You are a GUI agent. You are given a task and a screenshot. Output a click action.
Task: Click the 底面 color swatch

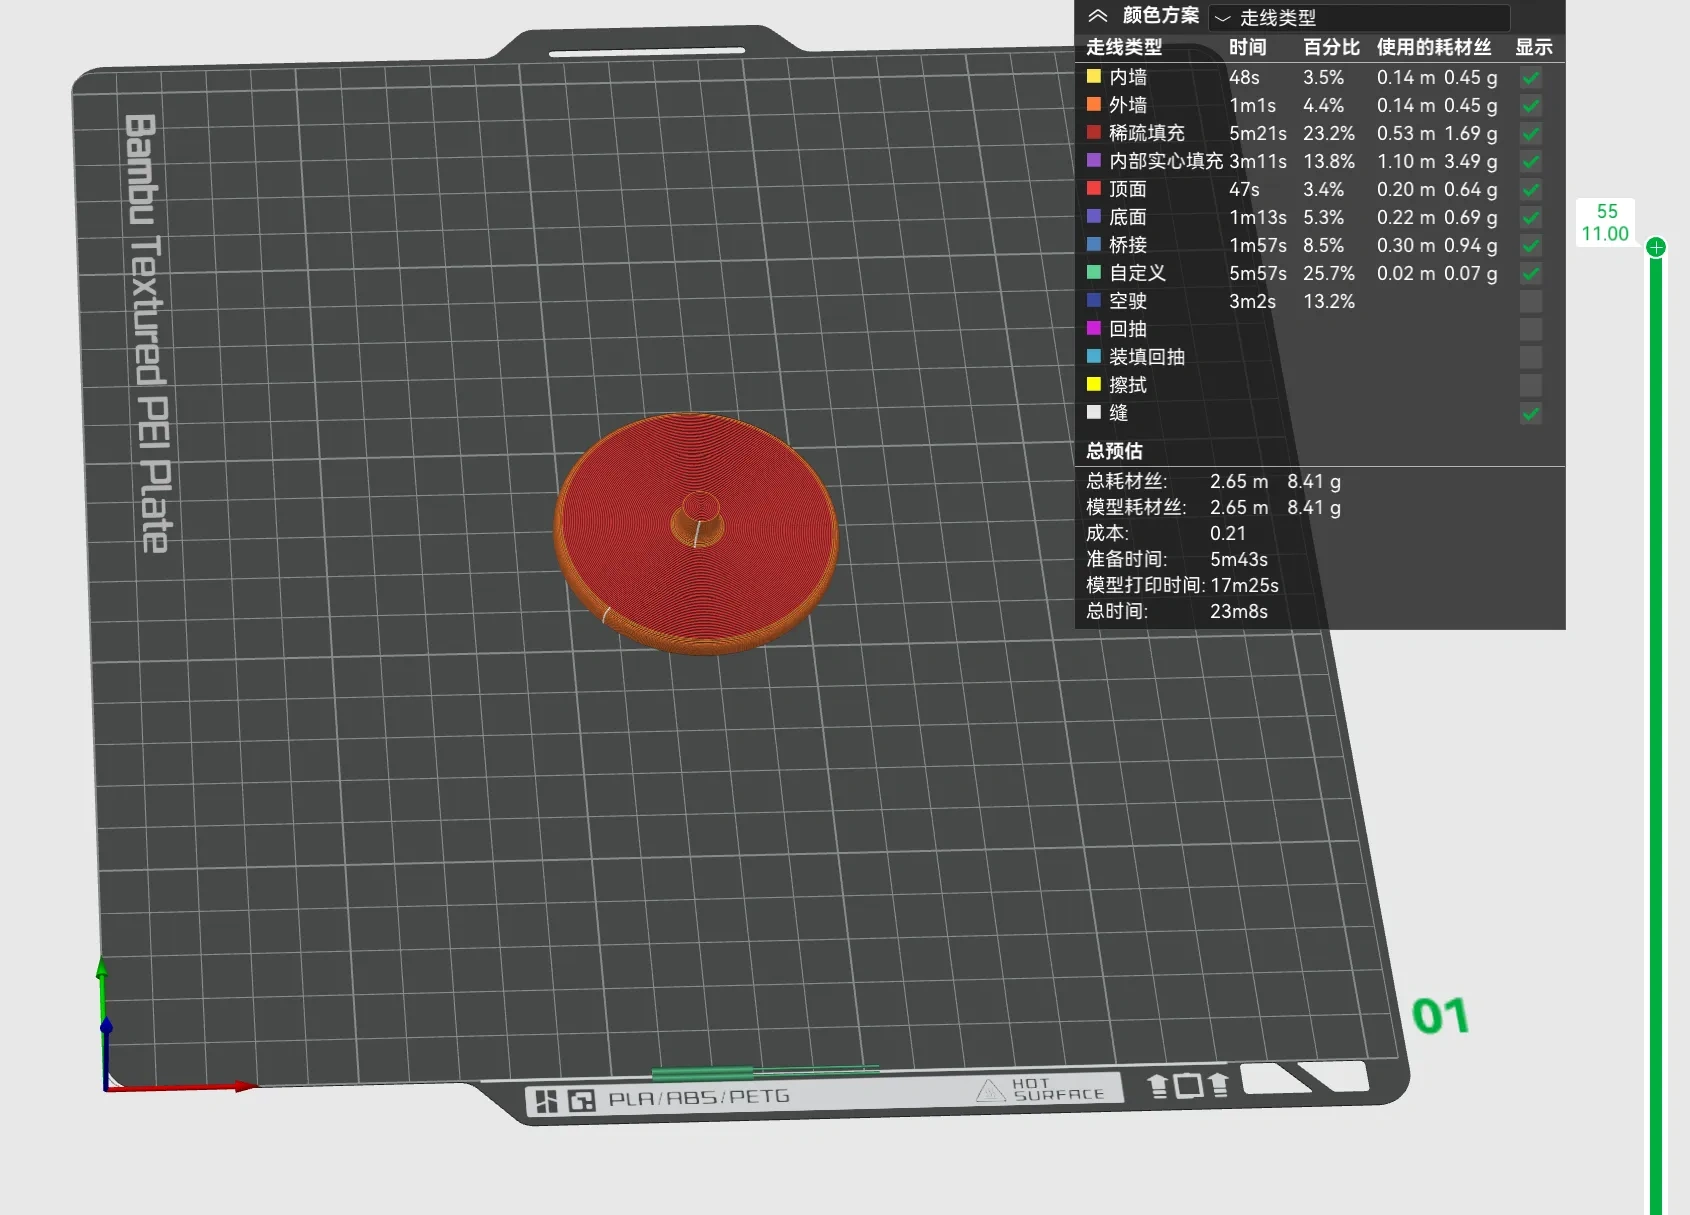click(x=1094, y=216)
